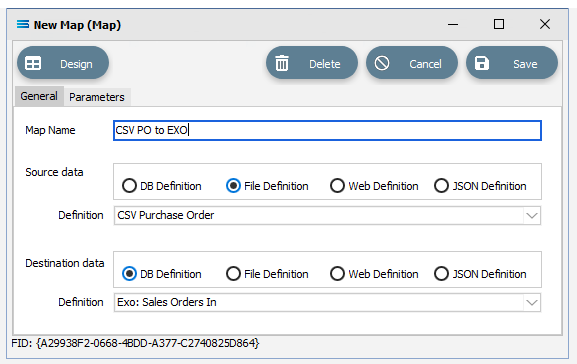The image size is (577, 364).
Task: Select JSON Definition for Destination data
Action: point(441,274)
